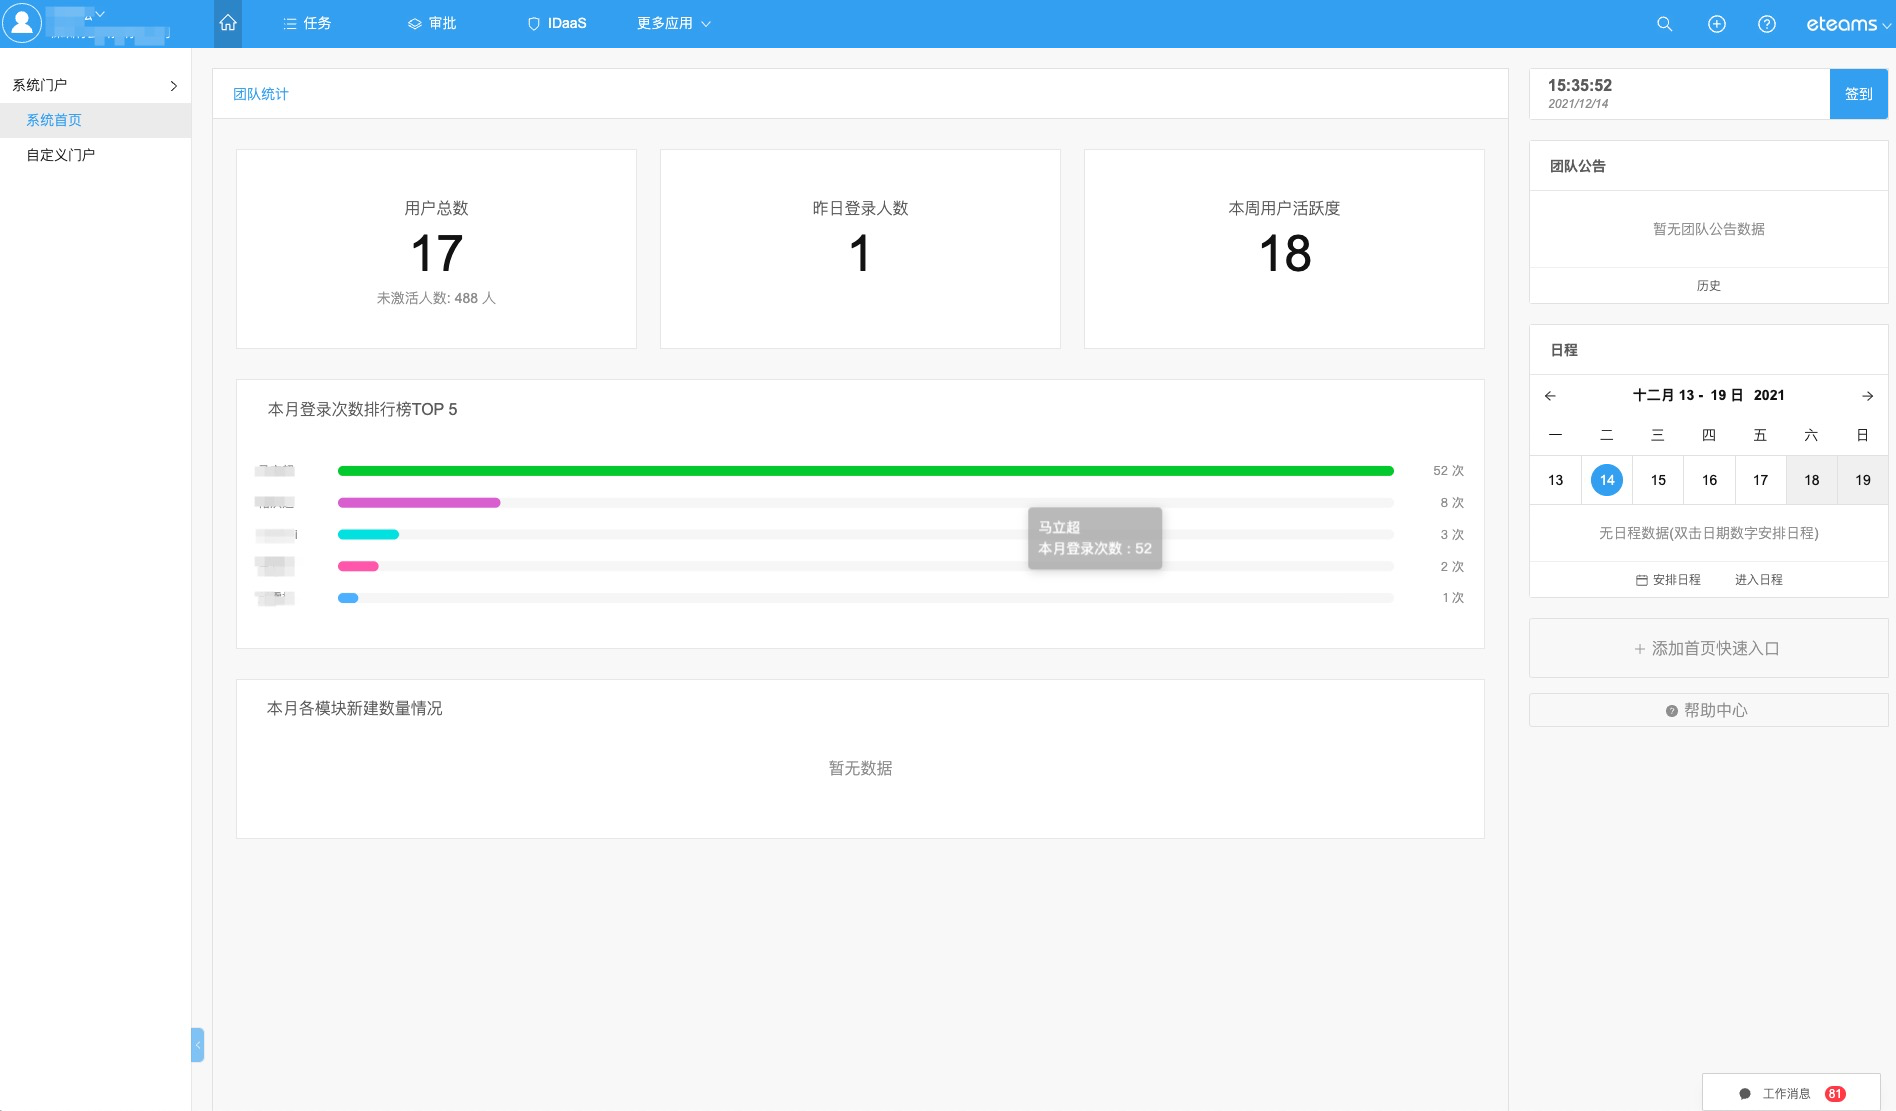Select date 13 in the calendar
Image resolution: width=1896 pixels, height=1111 pixels.
point(1555,480)
